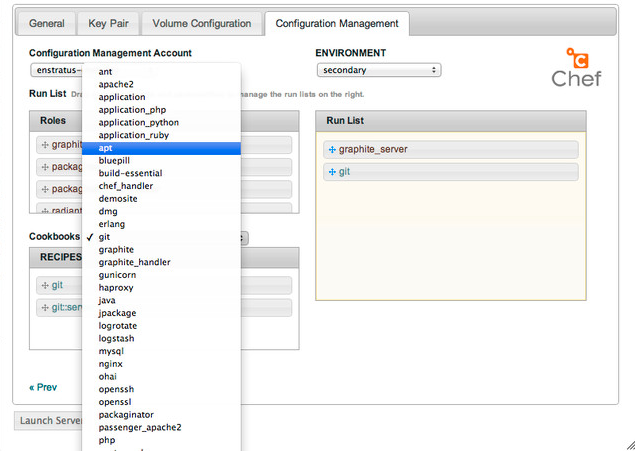Screen dimensions: 639x454
Task: Open the ENVIRONMENT secondary dropdown
Action: point(378,70)
